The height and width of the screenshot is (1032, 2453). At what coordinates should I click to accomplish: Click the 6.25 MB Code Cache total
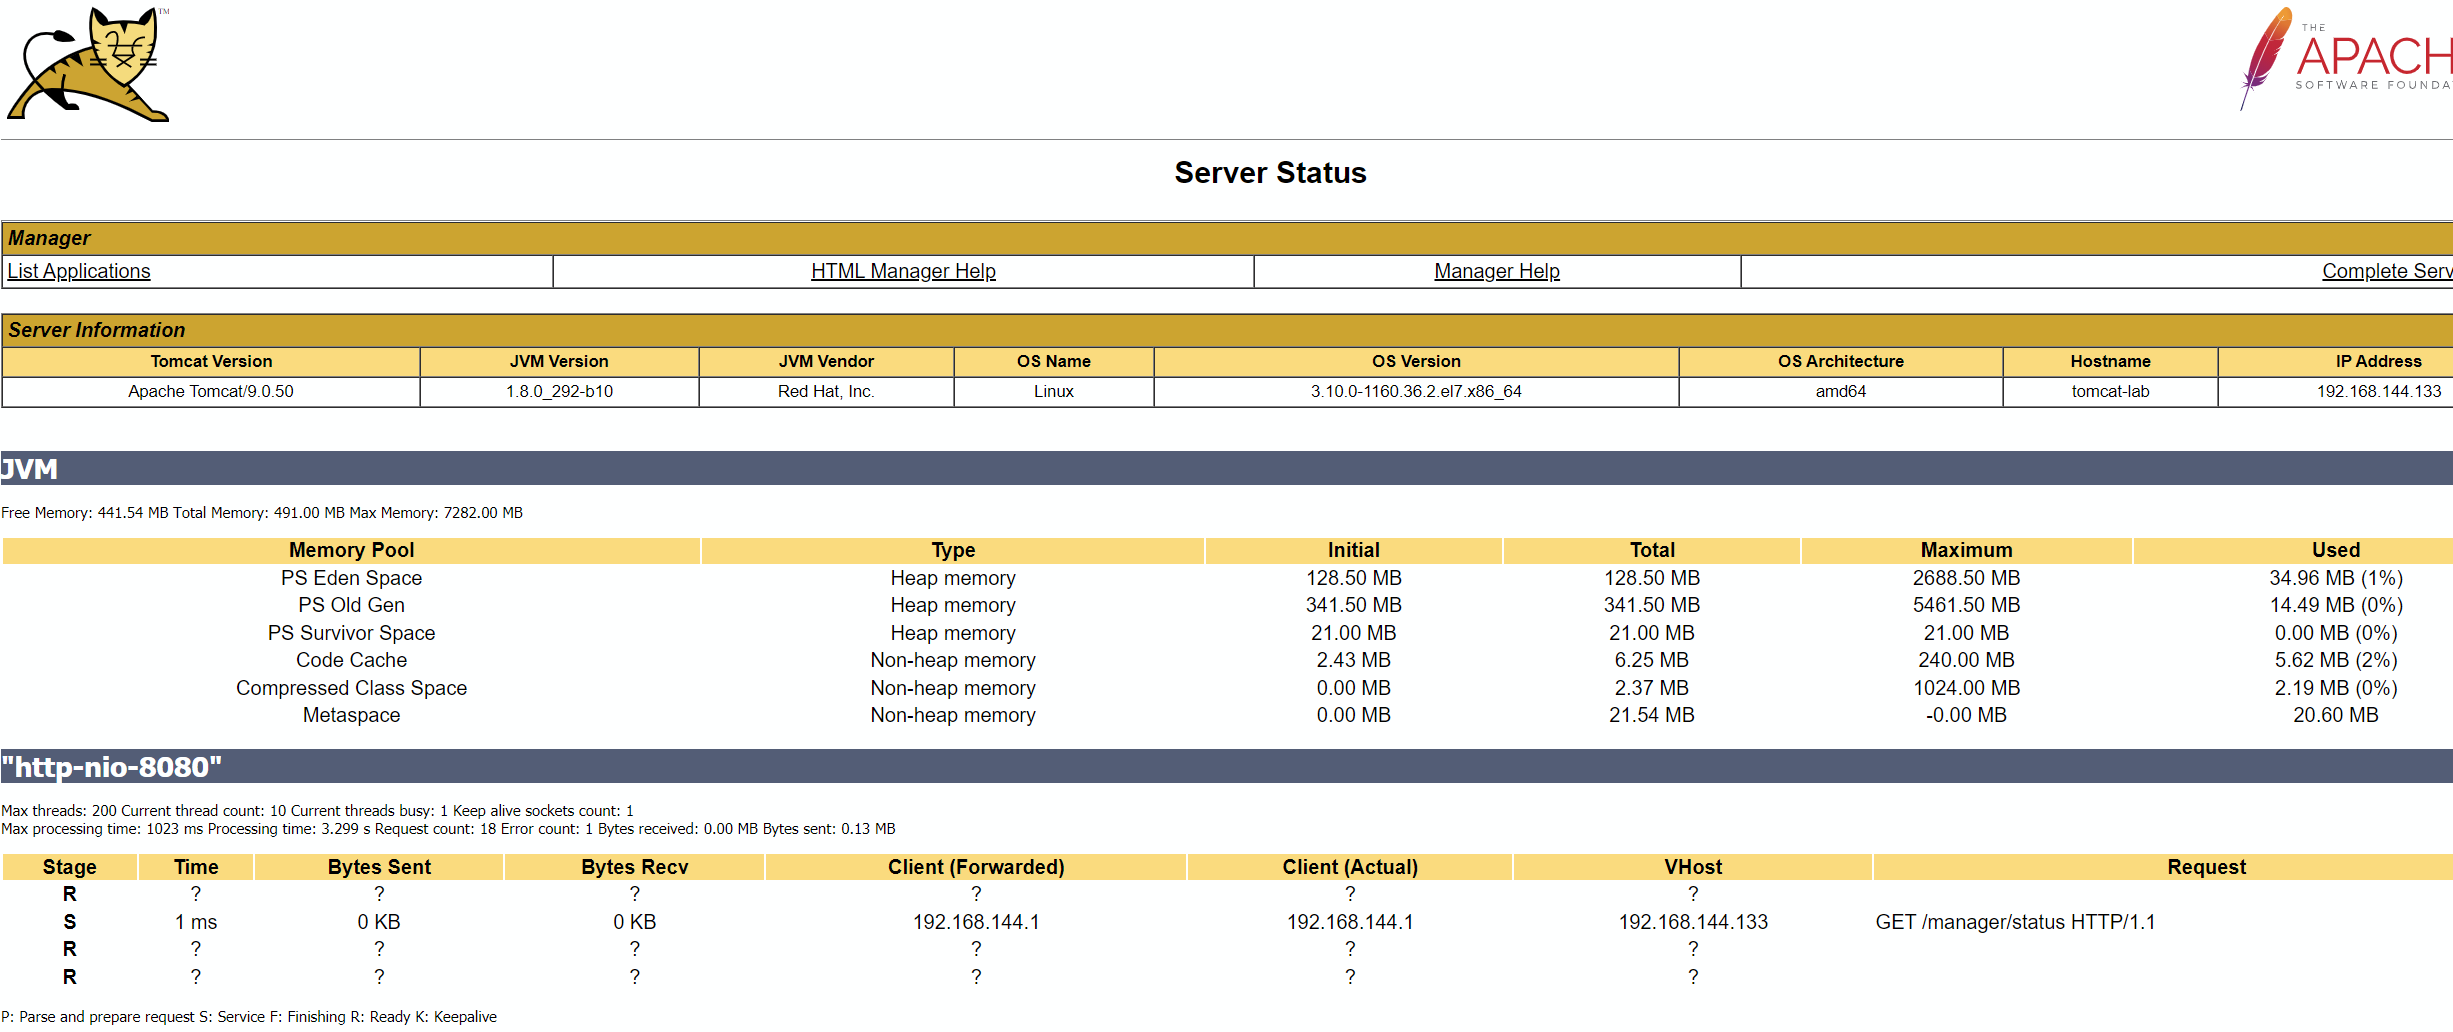(1651, 660)
